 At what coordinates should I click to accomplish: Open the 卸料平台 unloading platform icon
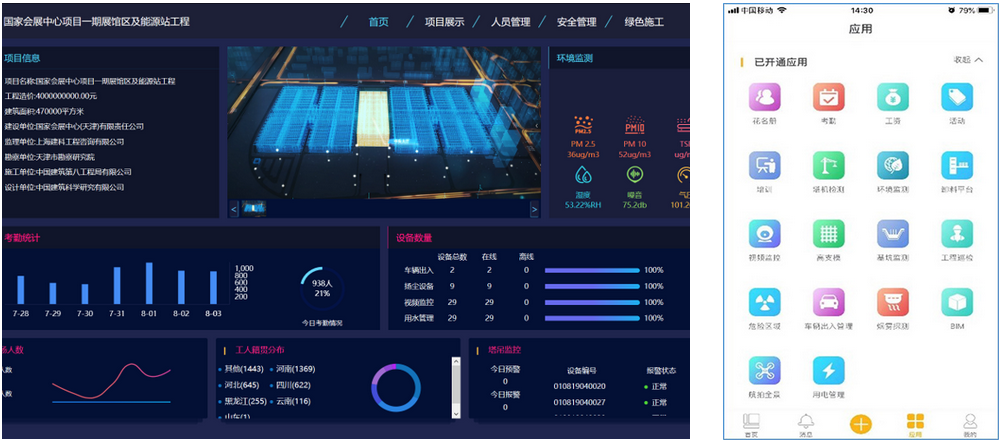click(957, 166)
